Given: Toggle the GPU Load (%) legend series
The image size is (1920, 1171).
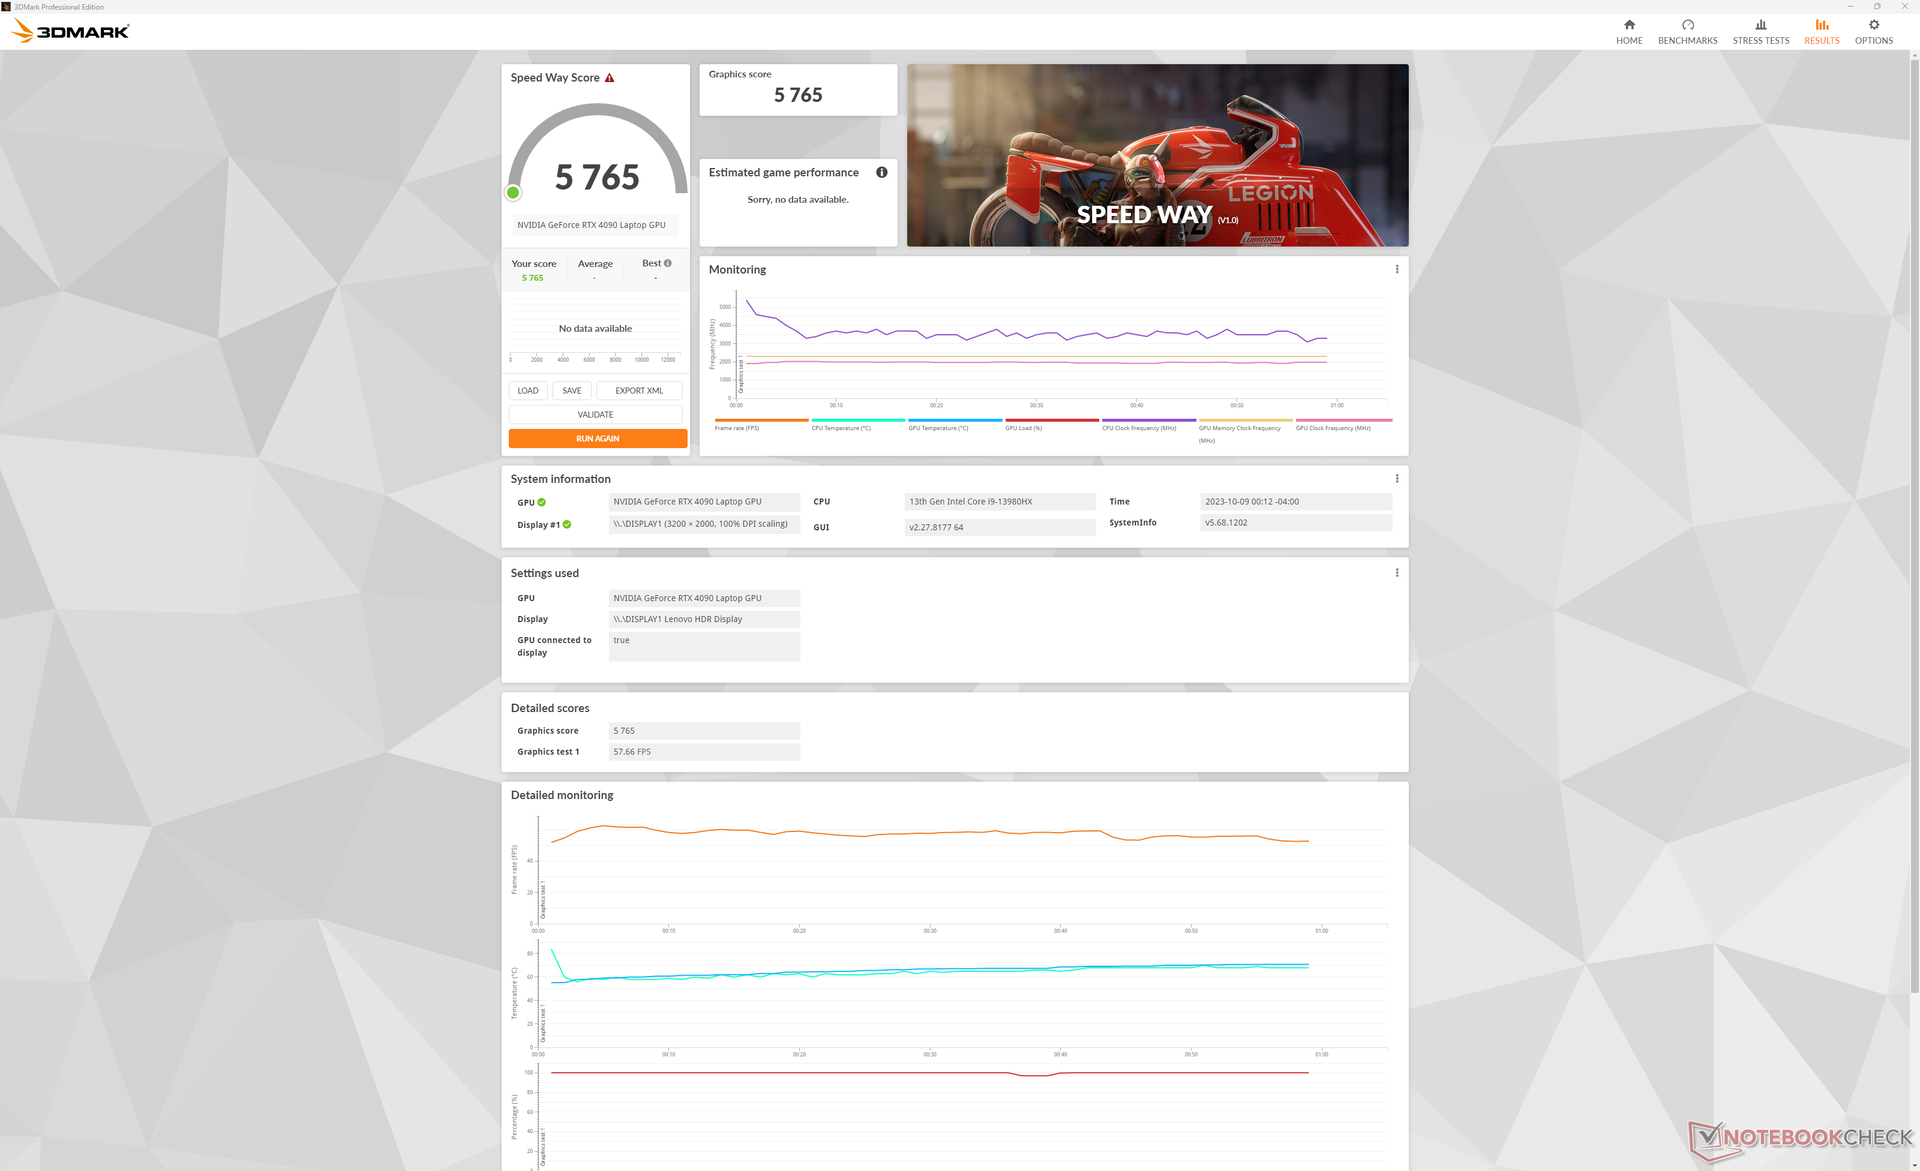Looking at the screenshot, I should 1023,428.
